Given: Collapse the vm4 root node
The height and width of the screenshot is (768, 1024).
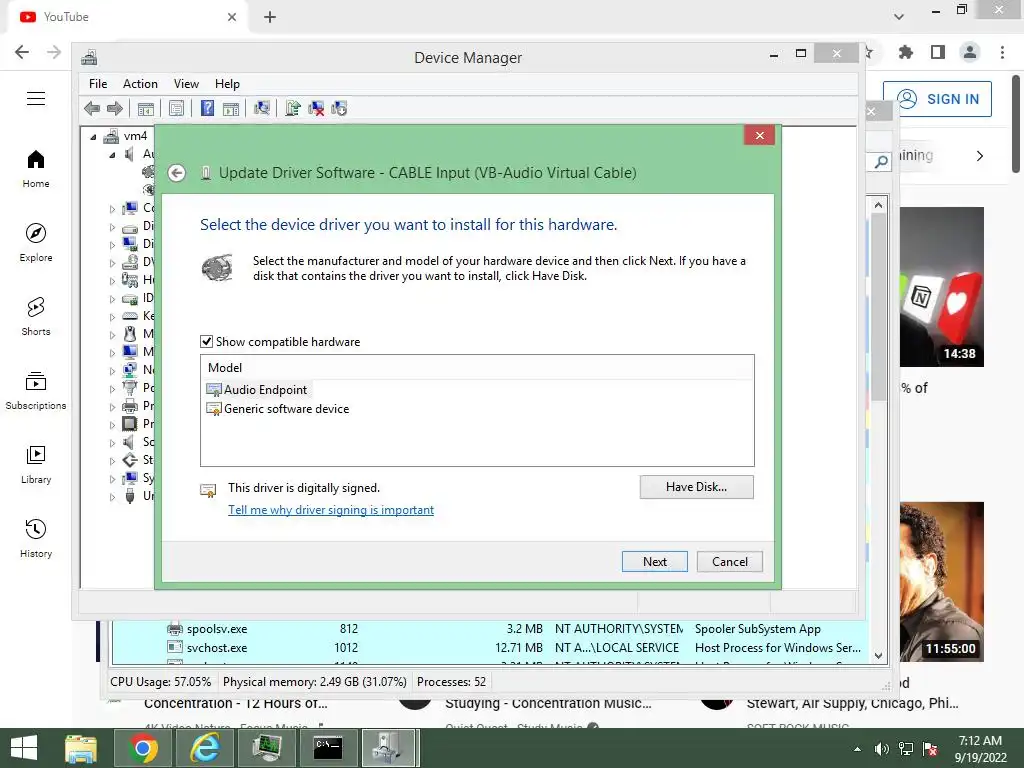Looking at the screenshot, I should pos(93,136).
